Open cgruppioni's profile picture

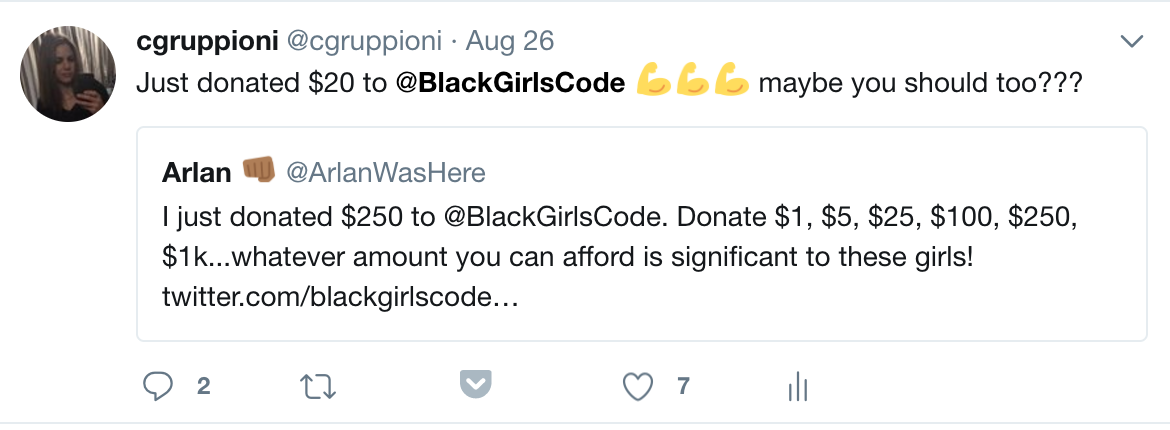click(x=68, y=73)
